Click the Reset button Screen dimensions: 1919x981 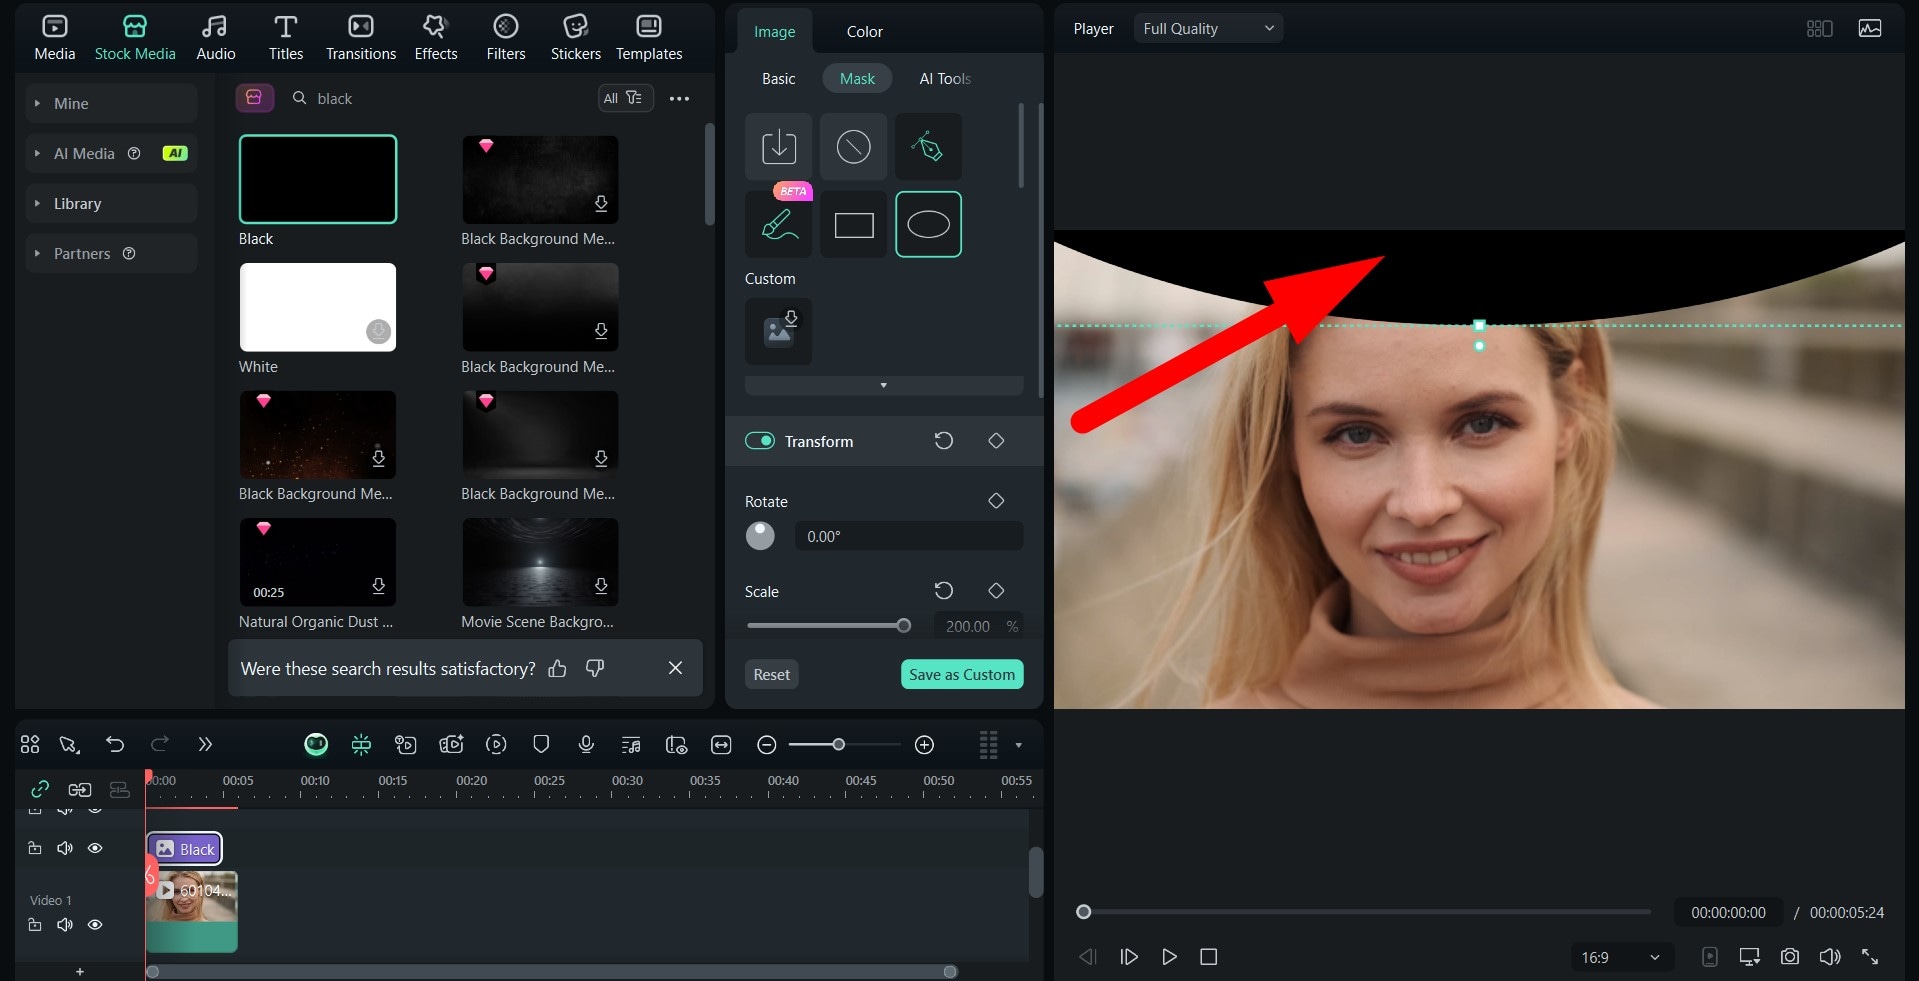(x=771, y=674)
